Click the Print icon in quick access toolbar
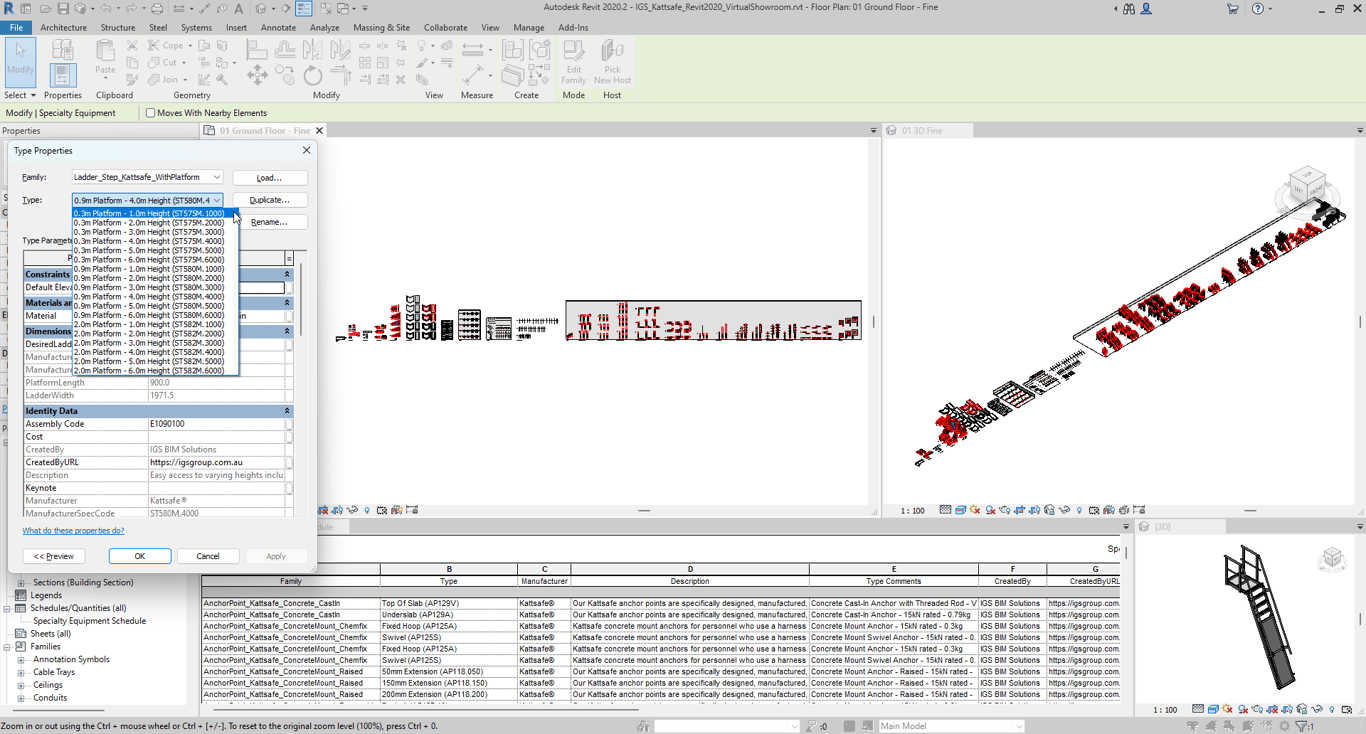 tap(157, 9)
